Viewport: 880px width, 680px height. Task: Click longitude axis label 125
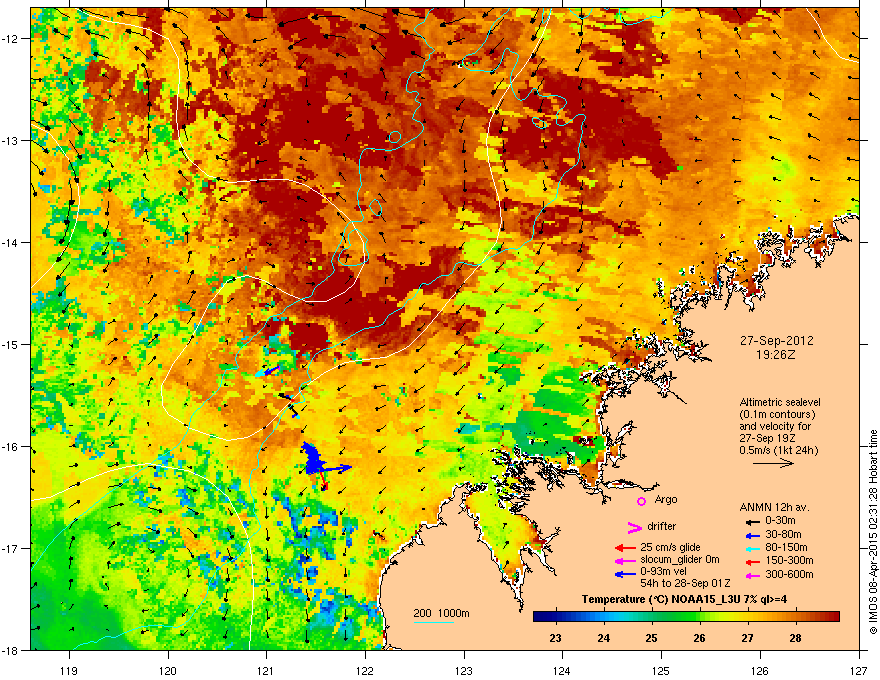(662, 670)
